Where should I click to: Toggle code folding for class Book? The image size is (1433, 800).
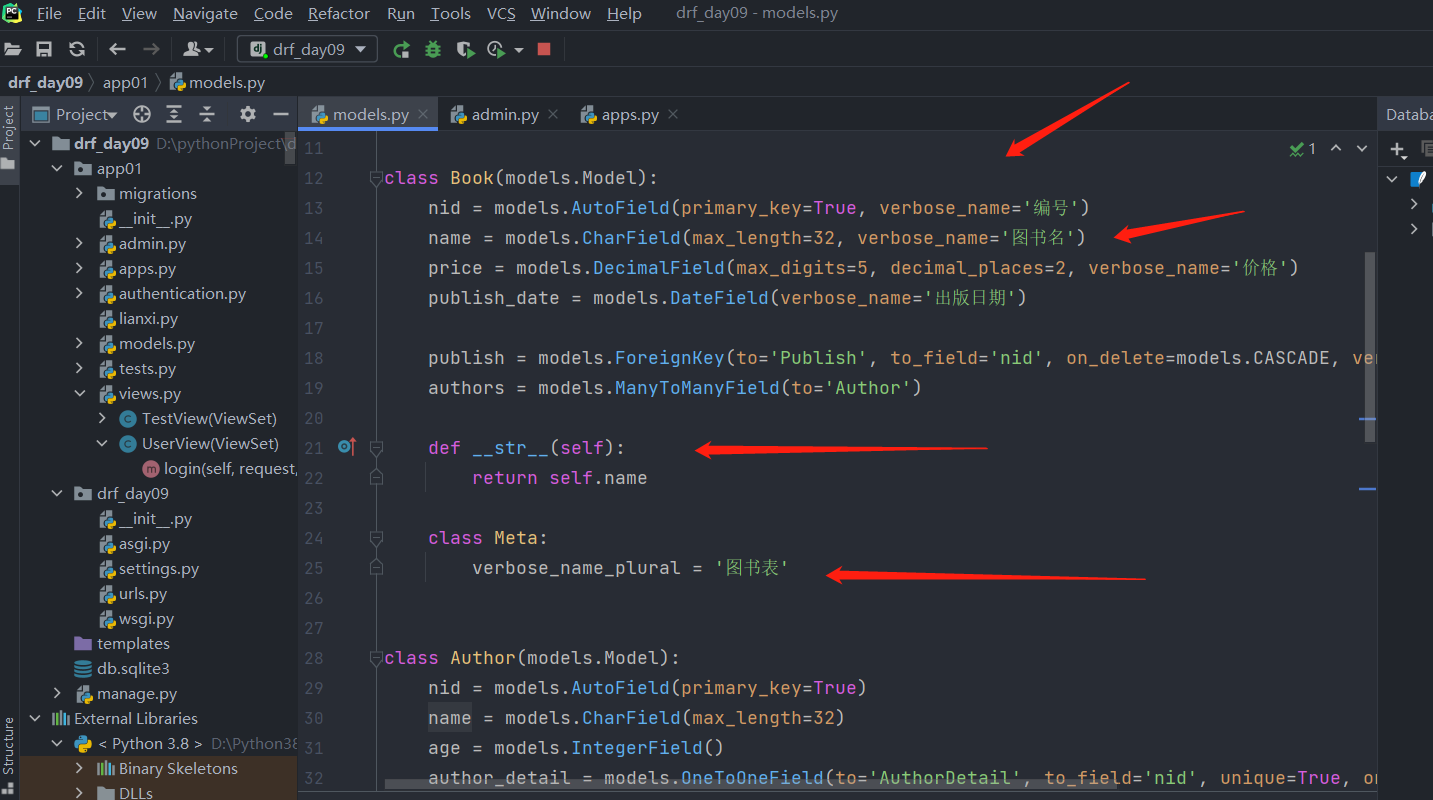click(x=376, y=178)
